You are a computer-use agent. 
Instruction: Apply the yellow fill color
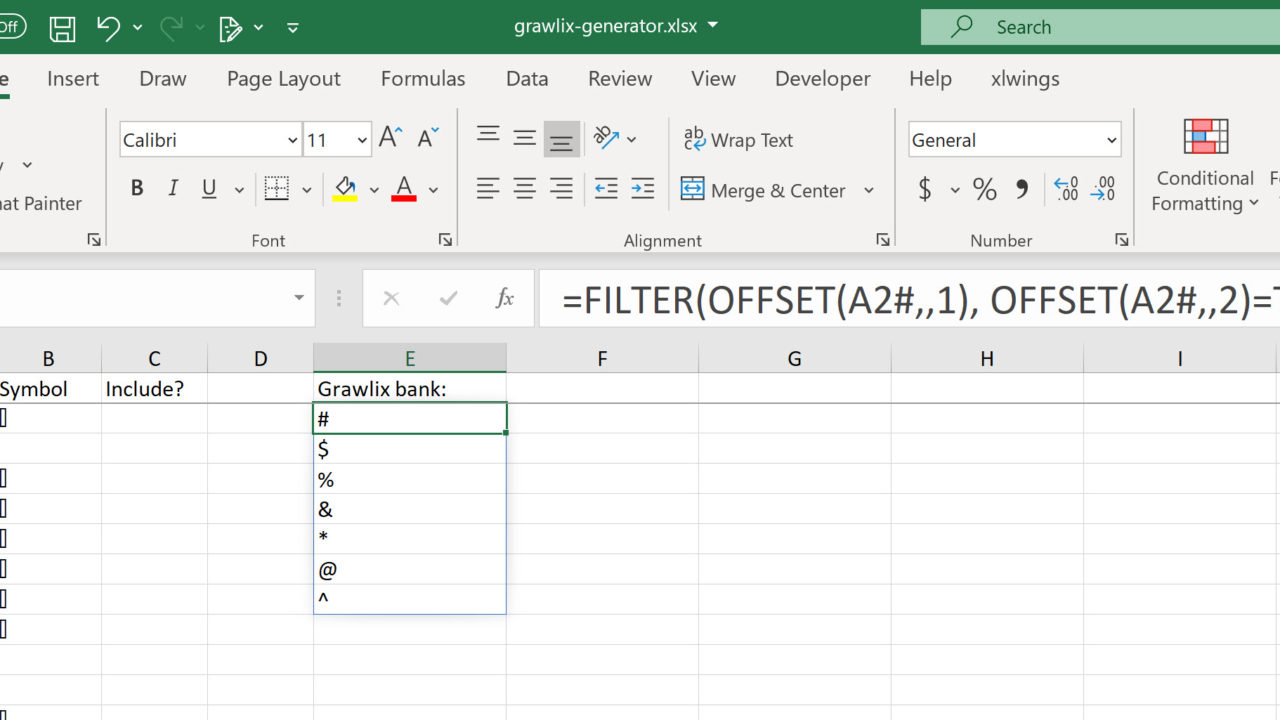[x=345, y=189]
